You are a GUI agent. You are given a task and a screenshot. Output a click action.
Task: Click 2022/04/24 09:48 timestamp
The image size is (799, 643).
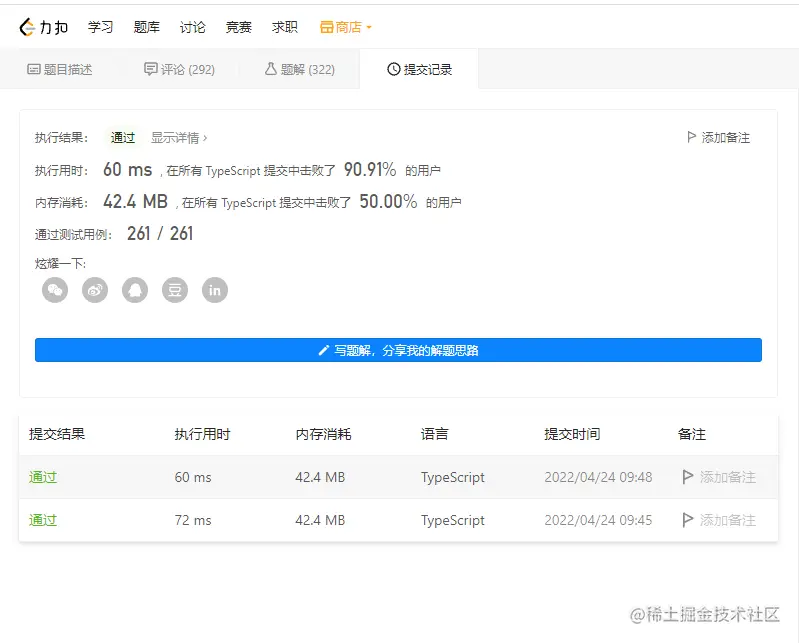[598, 477]
